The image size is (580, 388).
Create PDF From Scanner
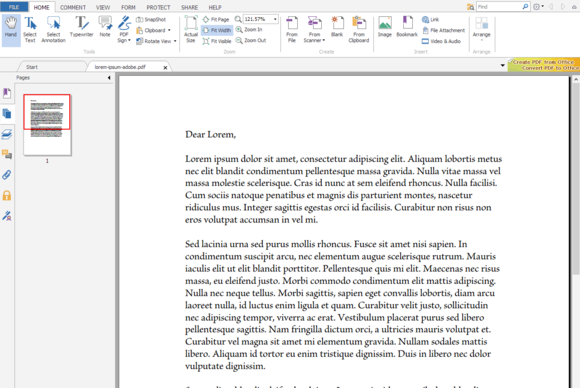click(314, 30)
